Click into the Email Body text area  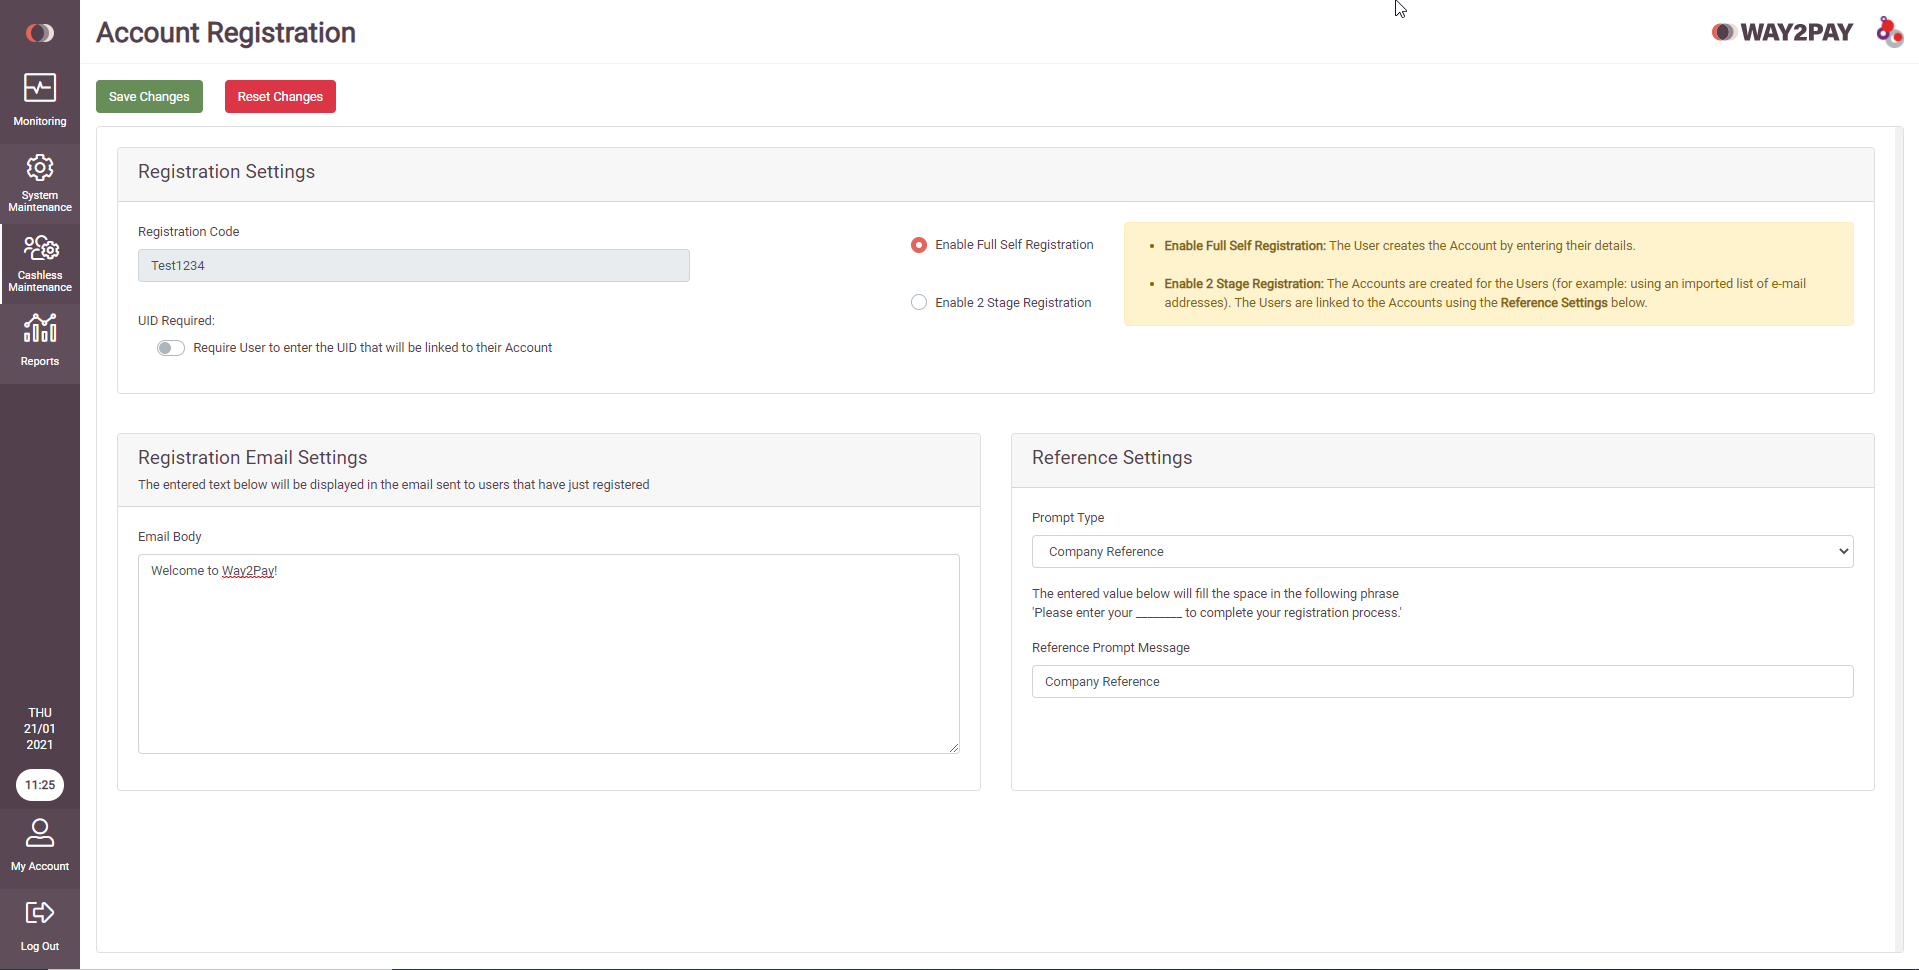549,654
